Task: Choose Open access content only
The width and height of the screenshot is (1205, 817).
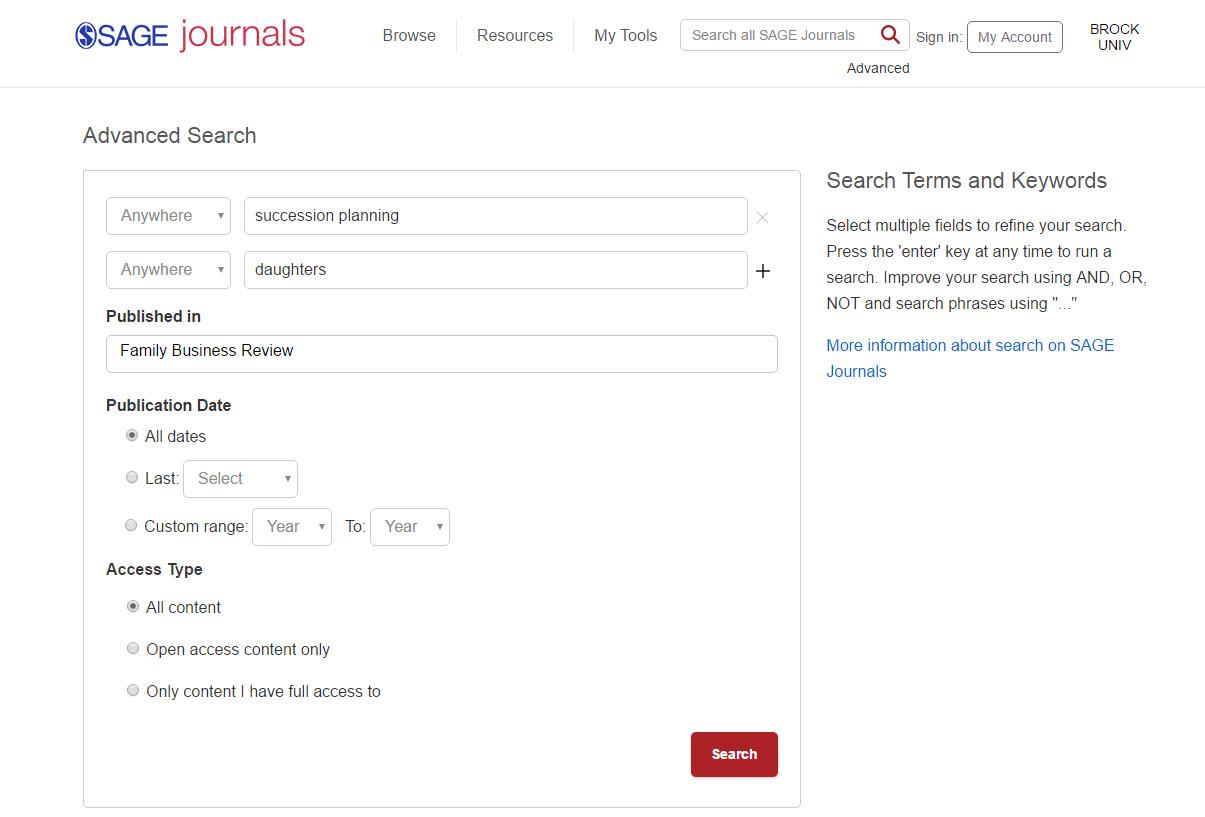Action: pyautogui.click(x=133, y=648)
